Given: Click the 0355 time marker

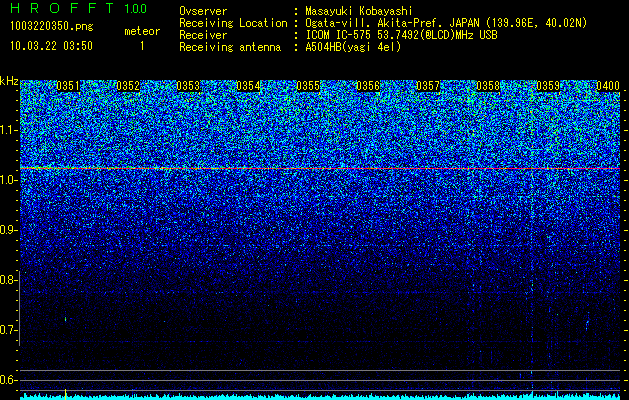Looking at the screenshot, I should (308, 86).
